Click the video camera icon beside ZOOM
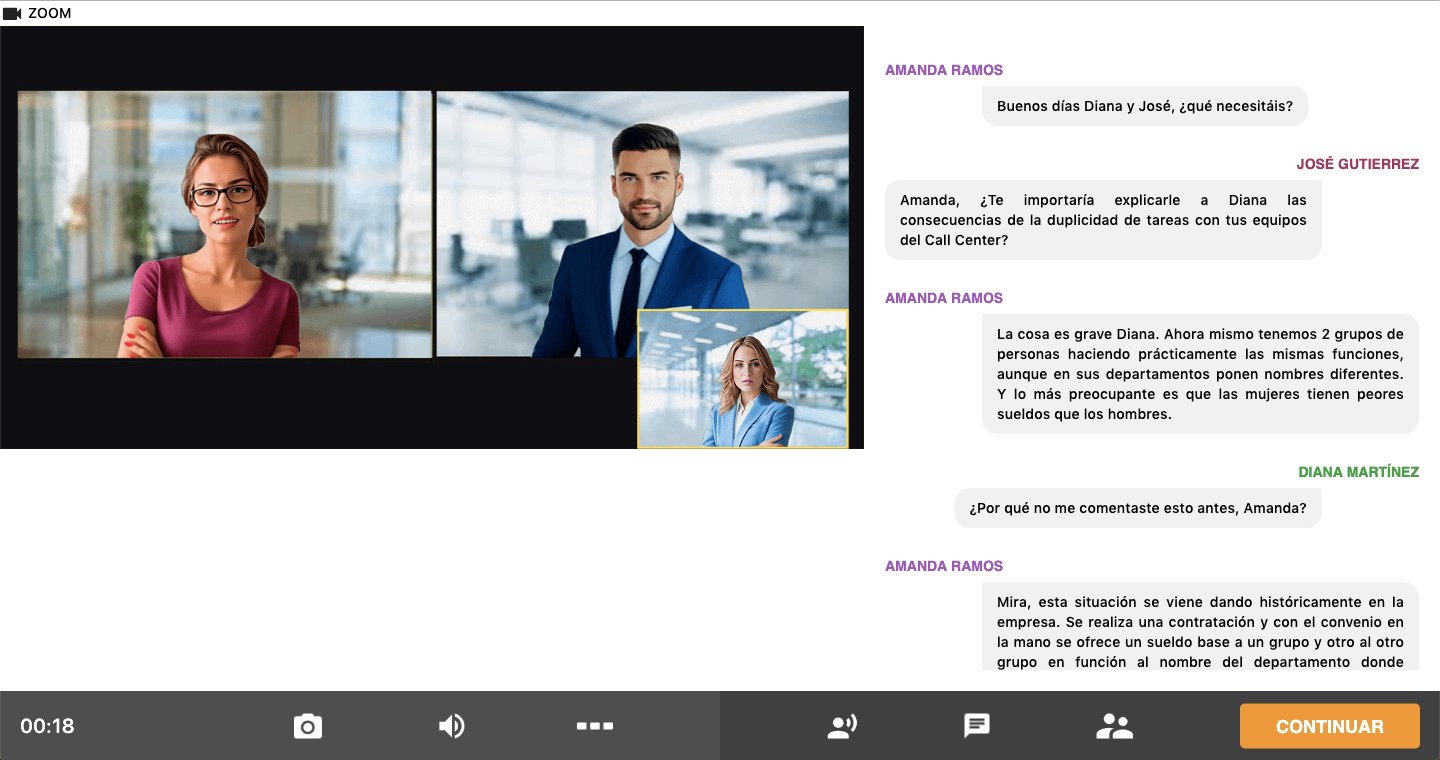This screenshot has height=760, width=1440. tap(12, 14)
